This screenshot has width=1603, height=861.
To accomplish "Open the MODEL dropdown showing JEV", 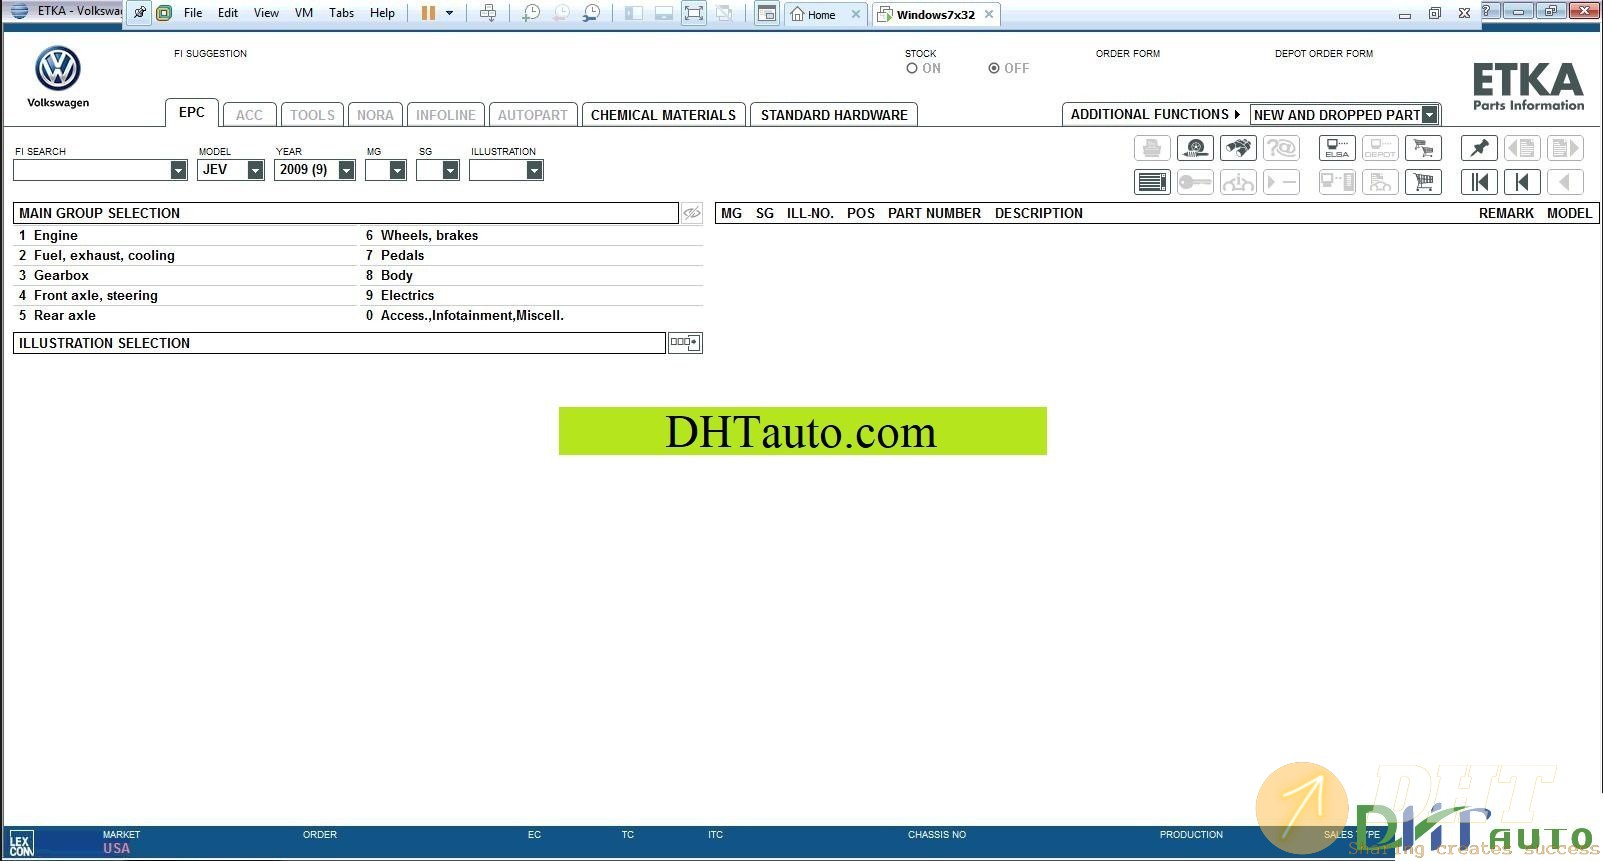I will tap(255, 170).
